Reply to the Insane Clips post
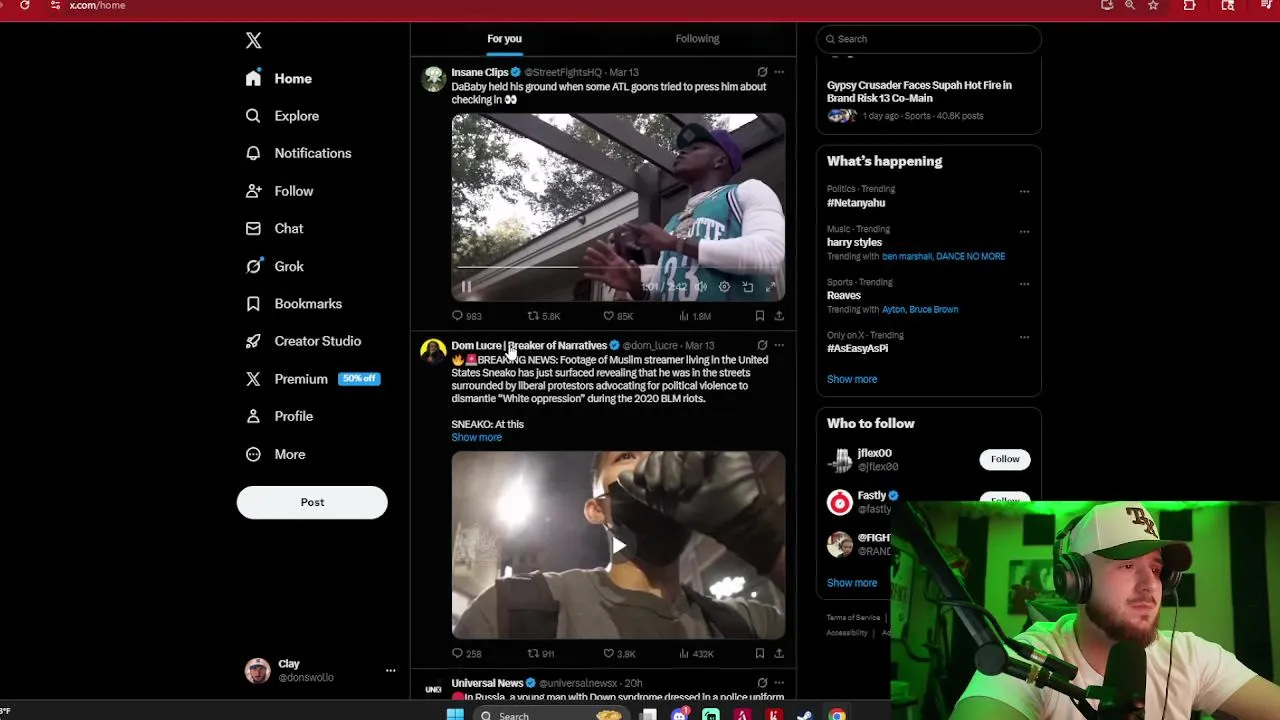Viewport: 1280px width, 720px height. pos(466,316)
